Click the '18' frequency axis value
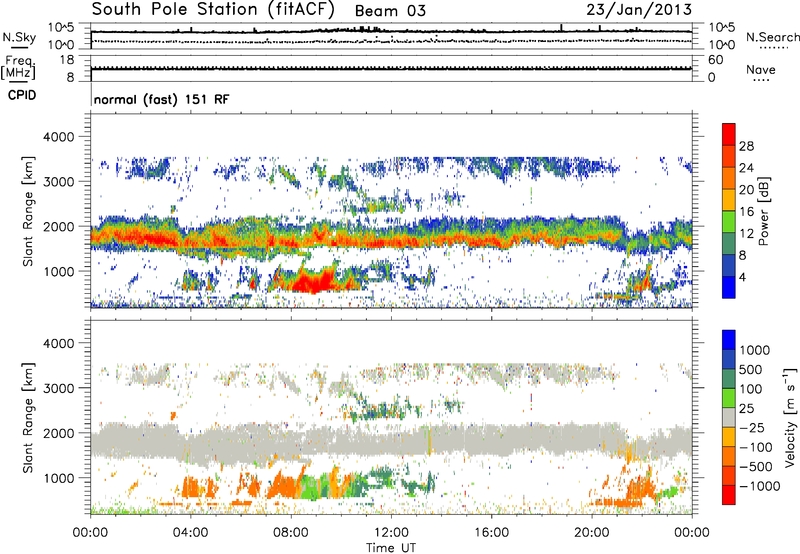Viewport: 800px width, 554px height. 67,60
